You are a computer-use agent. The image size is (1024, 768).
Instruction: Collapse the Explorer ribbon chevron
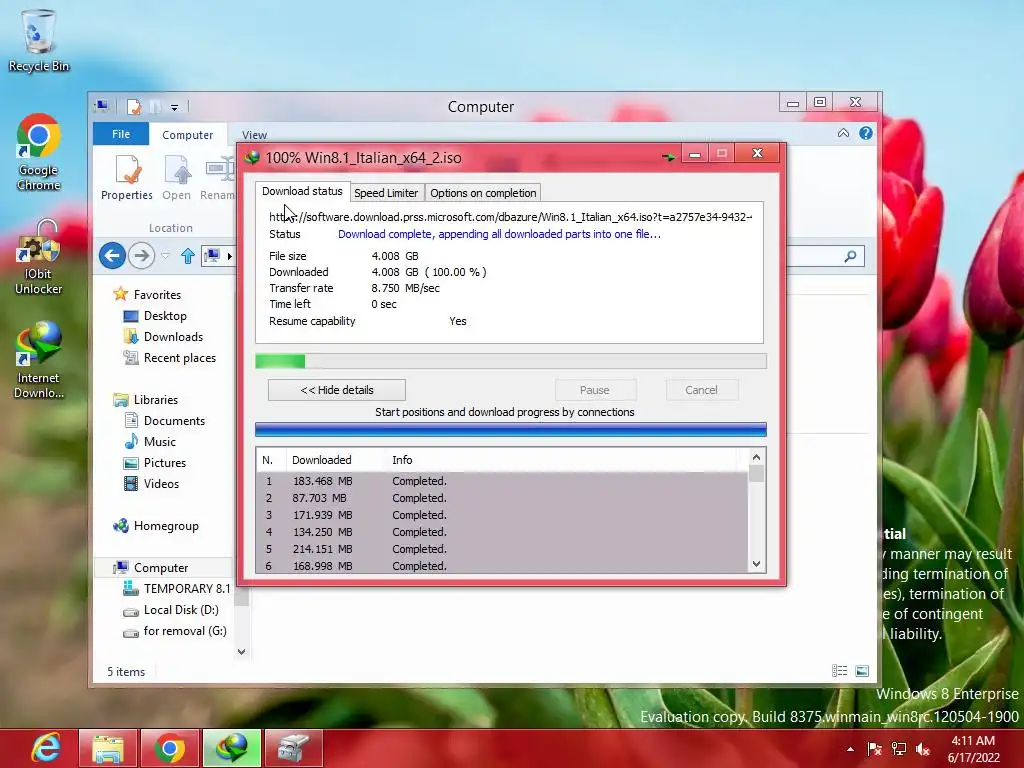(843, 133)
